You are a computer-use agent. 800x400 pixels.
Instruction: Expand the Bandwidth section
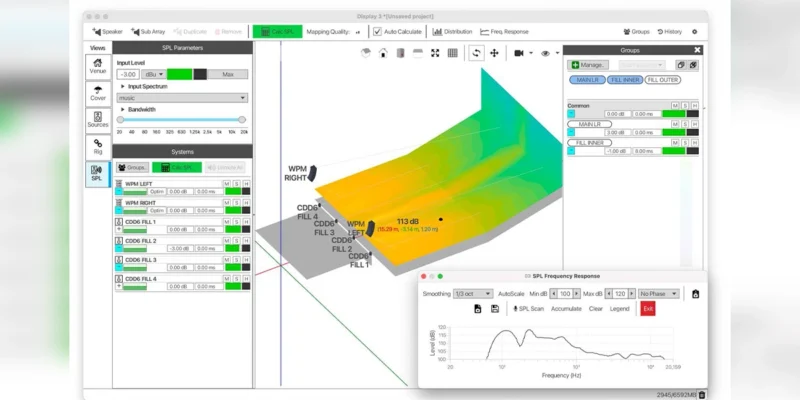coord(122,110)
